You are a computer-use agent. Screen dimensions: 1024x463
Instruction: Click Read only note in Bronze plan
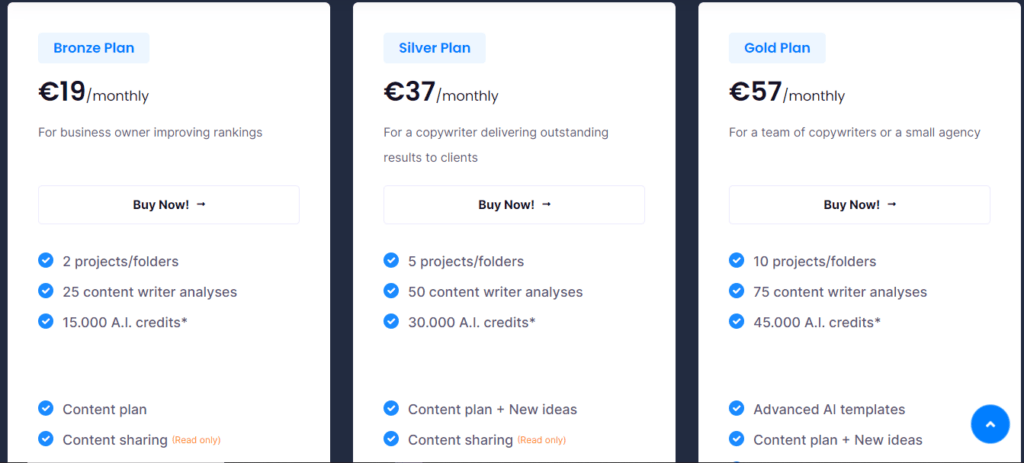[x=197, y=440]
